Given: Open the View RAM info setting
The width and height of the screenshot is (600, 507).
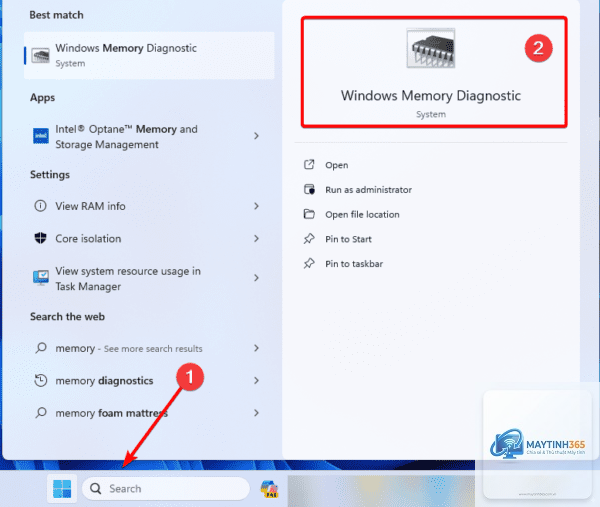Looking at the screenshot, I should (x=90, y=206).
